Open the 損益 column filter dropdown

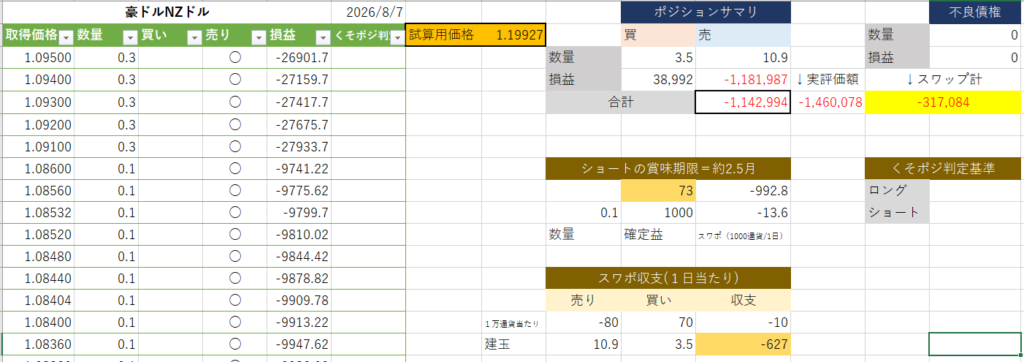click(323, 37)
